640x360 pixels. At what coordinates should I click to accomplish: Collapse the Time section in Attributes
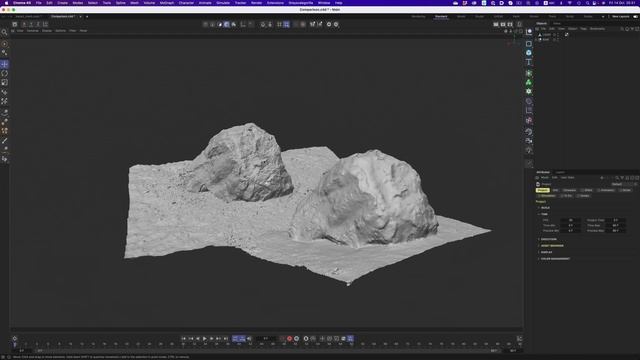pos(544,214)
